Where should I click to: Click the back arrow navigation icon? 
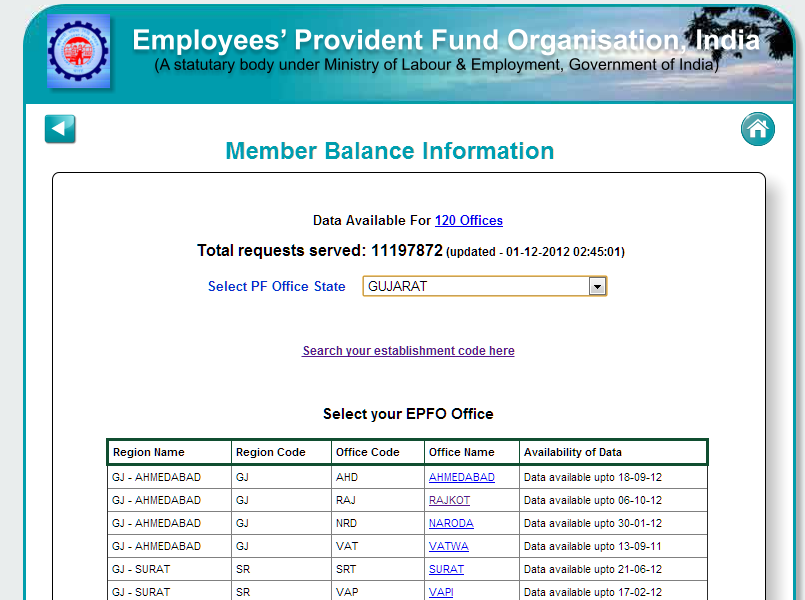pyautogui.click(x=59, y=128)
